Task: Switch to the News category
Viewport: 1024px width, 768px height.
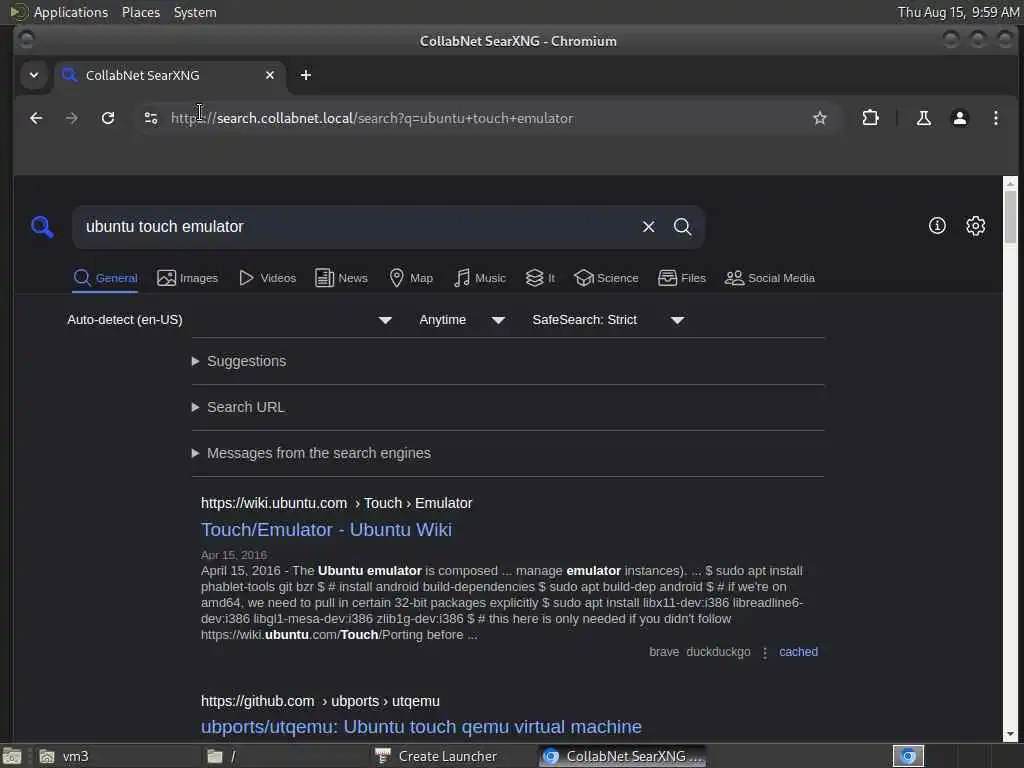Action: (342, 278)
